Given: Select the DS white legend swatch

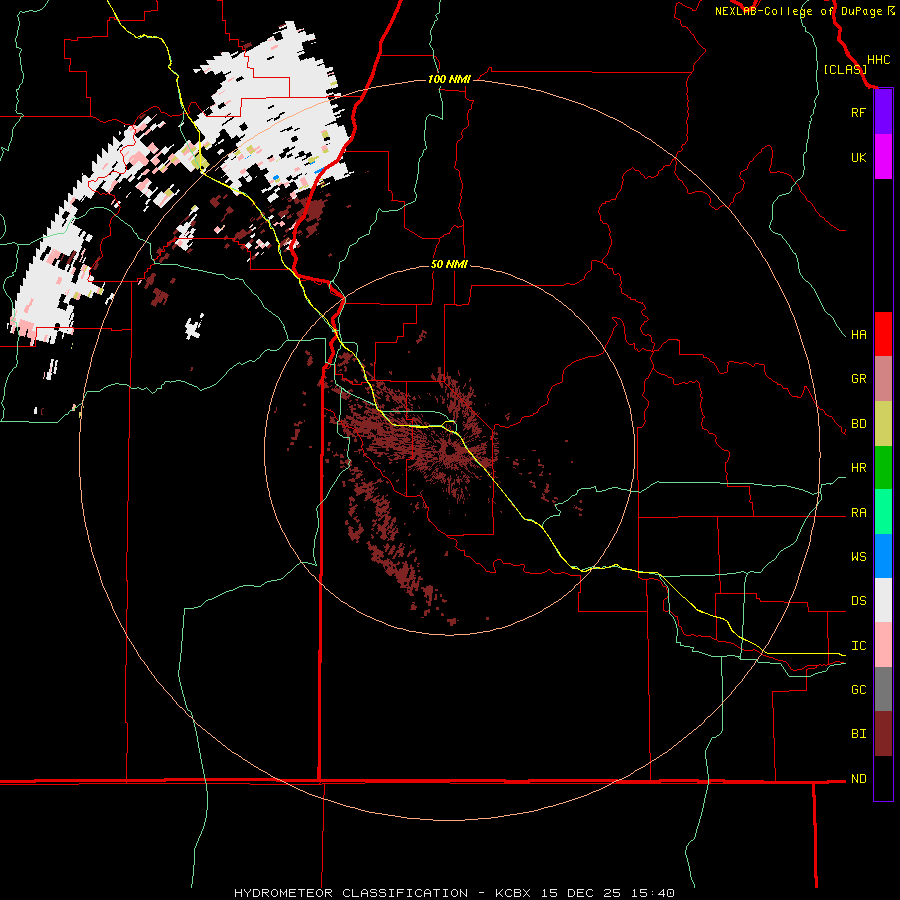Looking at the screenshot, I should (883, 600).
